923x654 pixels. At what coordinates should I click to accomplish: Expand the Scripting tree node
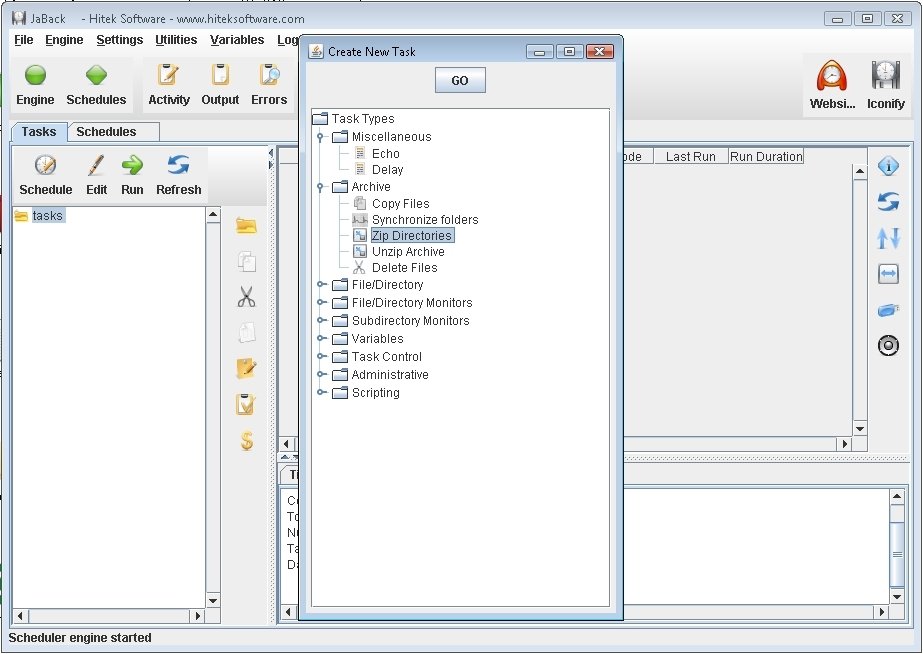(321, 392)
